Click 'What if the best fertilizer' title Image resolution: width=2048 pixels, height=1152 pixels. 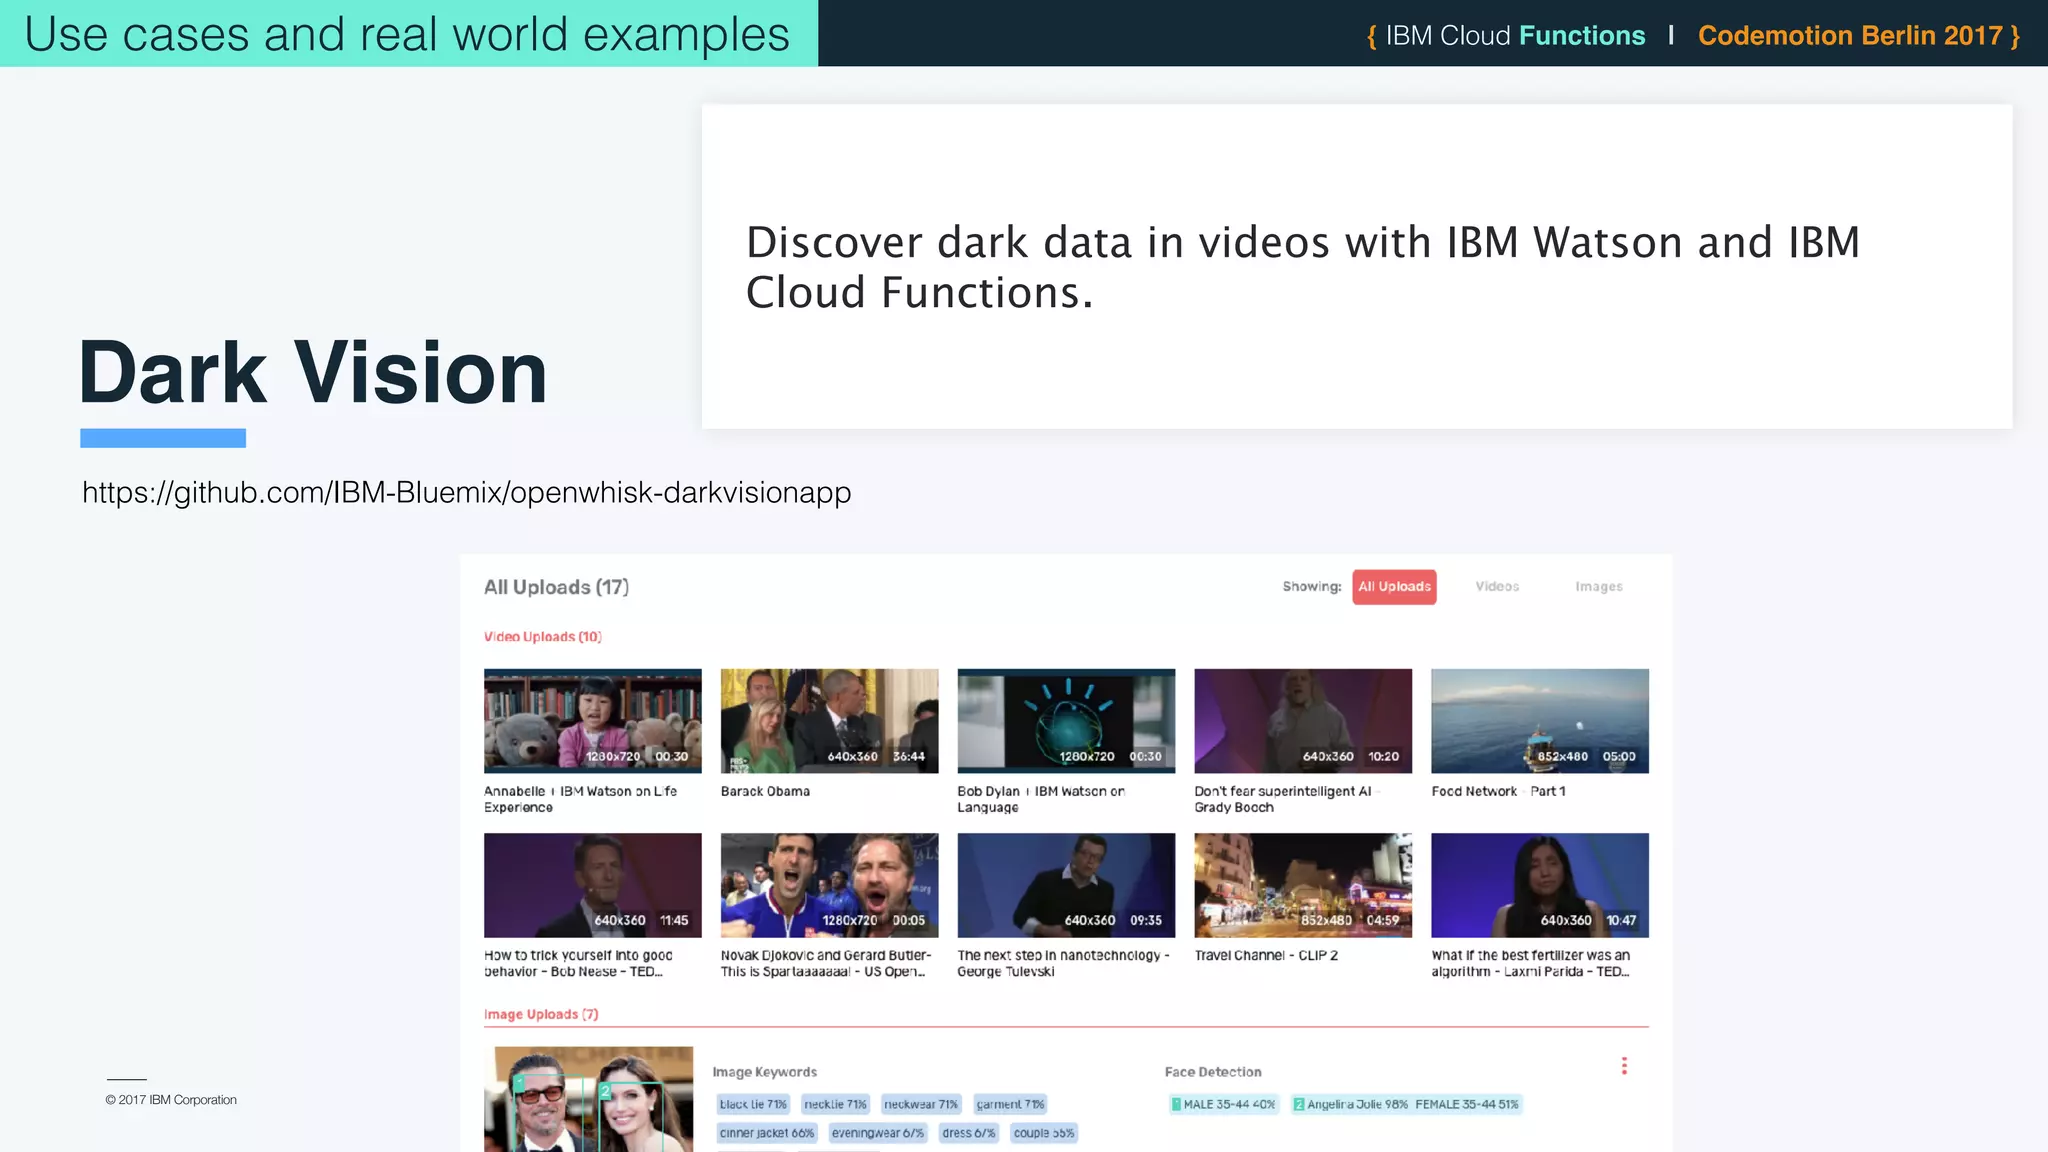click(x=1531, y=963)
